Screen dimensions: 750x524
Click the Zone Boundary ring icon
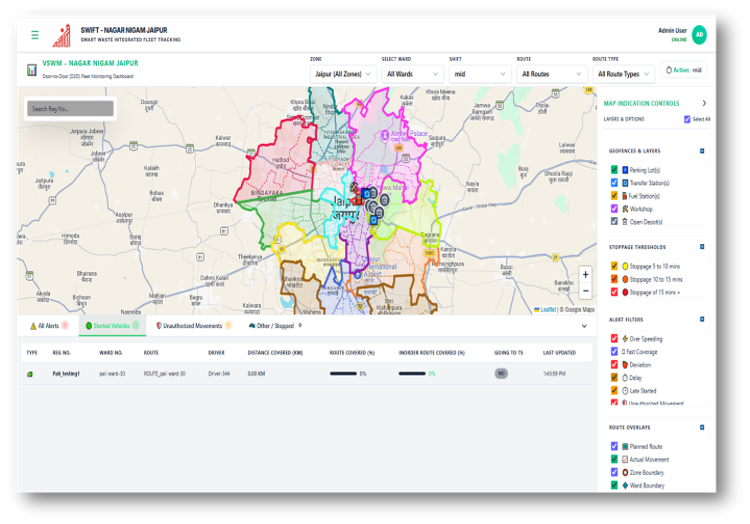point(625,472)
